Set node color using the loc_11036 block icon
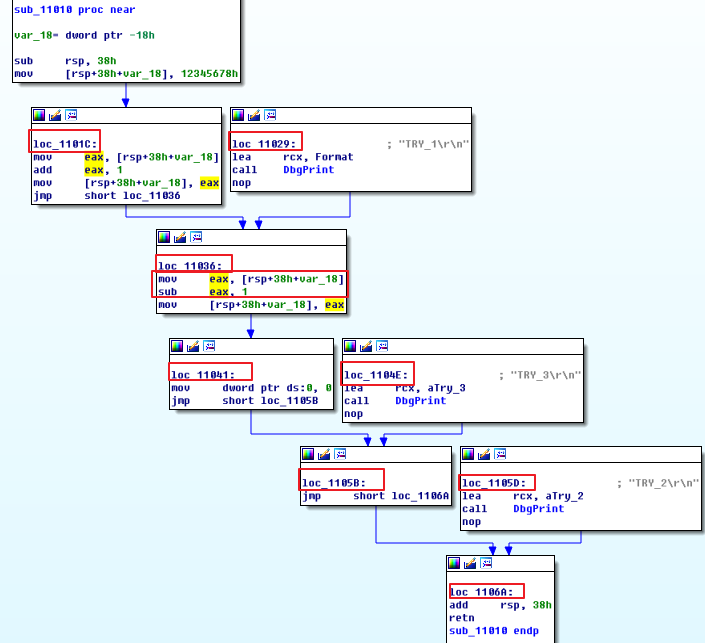Viewport: 705px width, 643px height. click(164, 237)
